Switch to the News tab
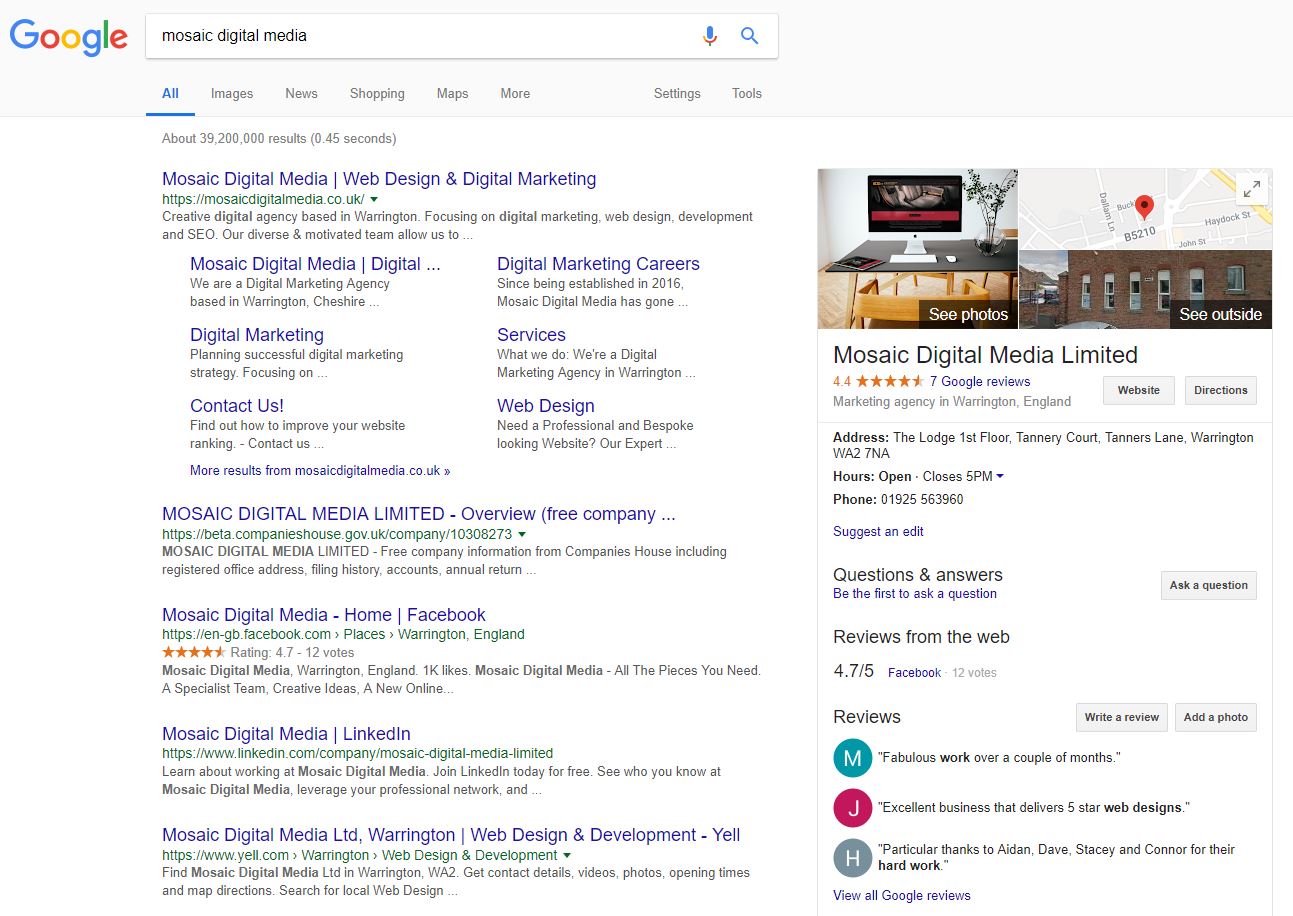The width and height of the screenshot is (1293, 916). coord(301,93)
